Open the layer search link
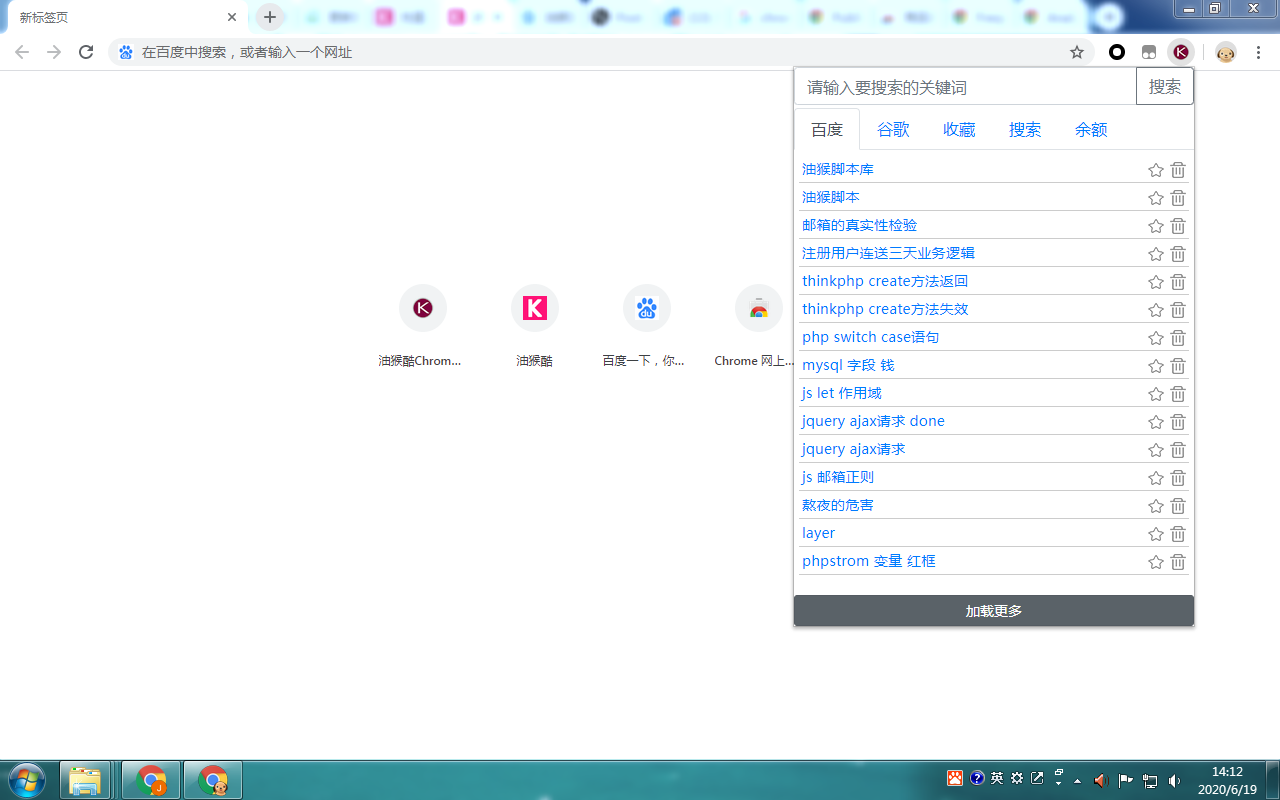1280x800 pixels. coord(818,534)
